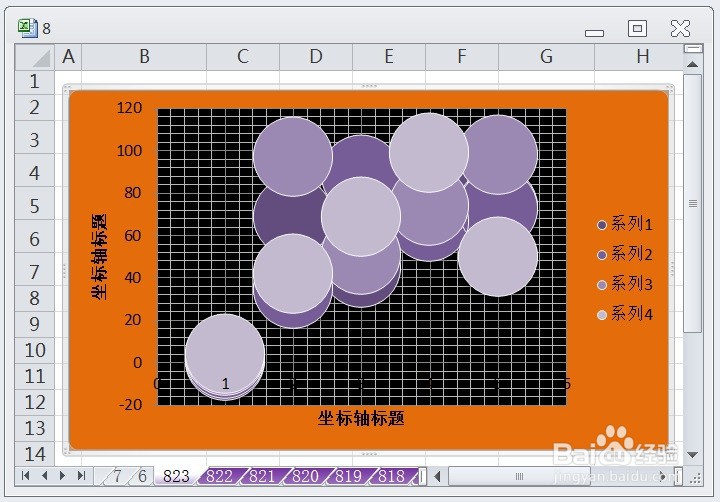Click the horizontal scrollbar thumb

[x=519, y=477]
